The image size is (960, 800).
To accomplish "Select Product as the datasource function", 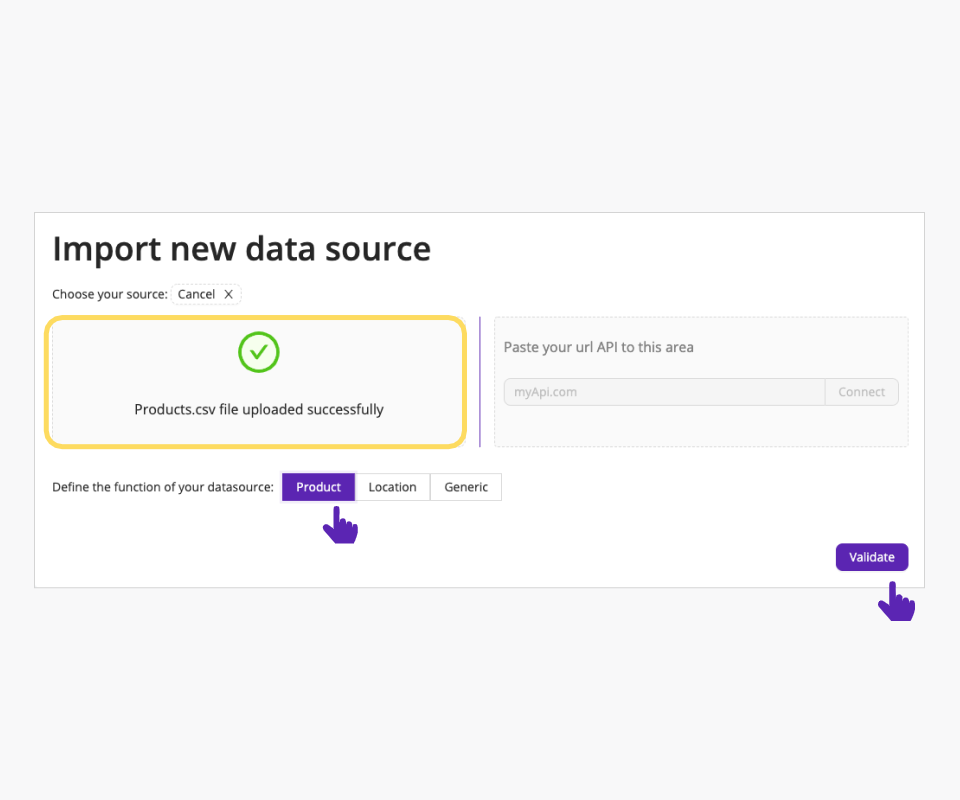I will pos(318,487).
